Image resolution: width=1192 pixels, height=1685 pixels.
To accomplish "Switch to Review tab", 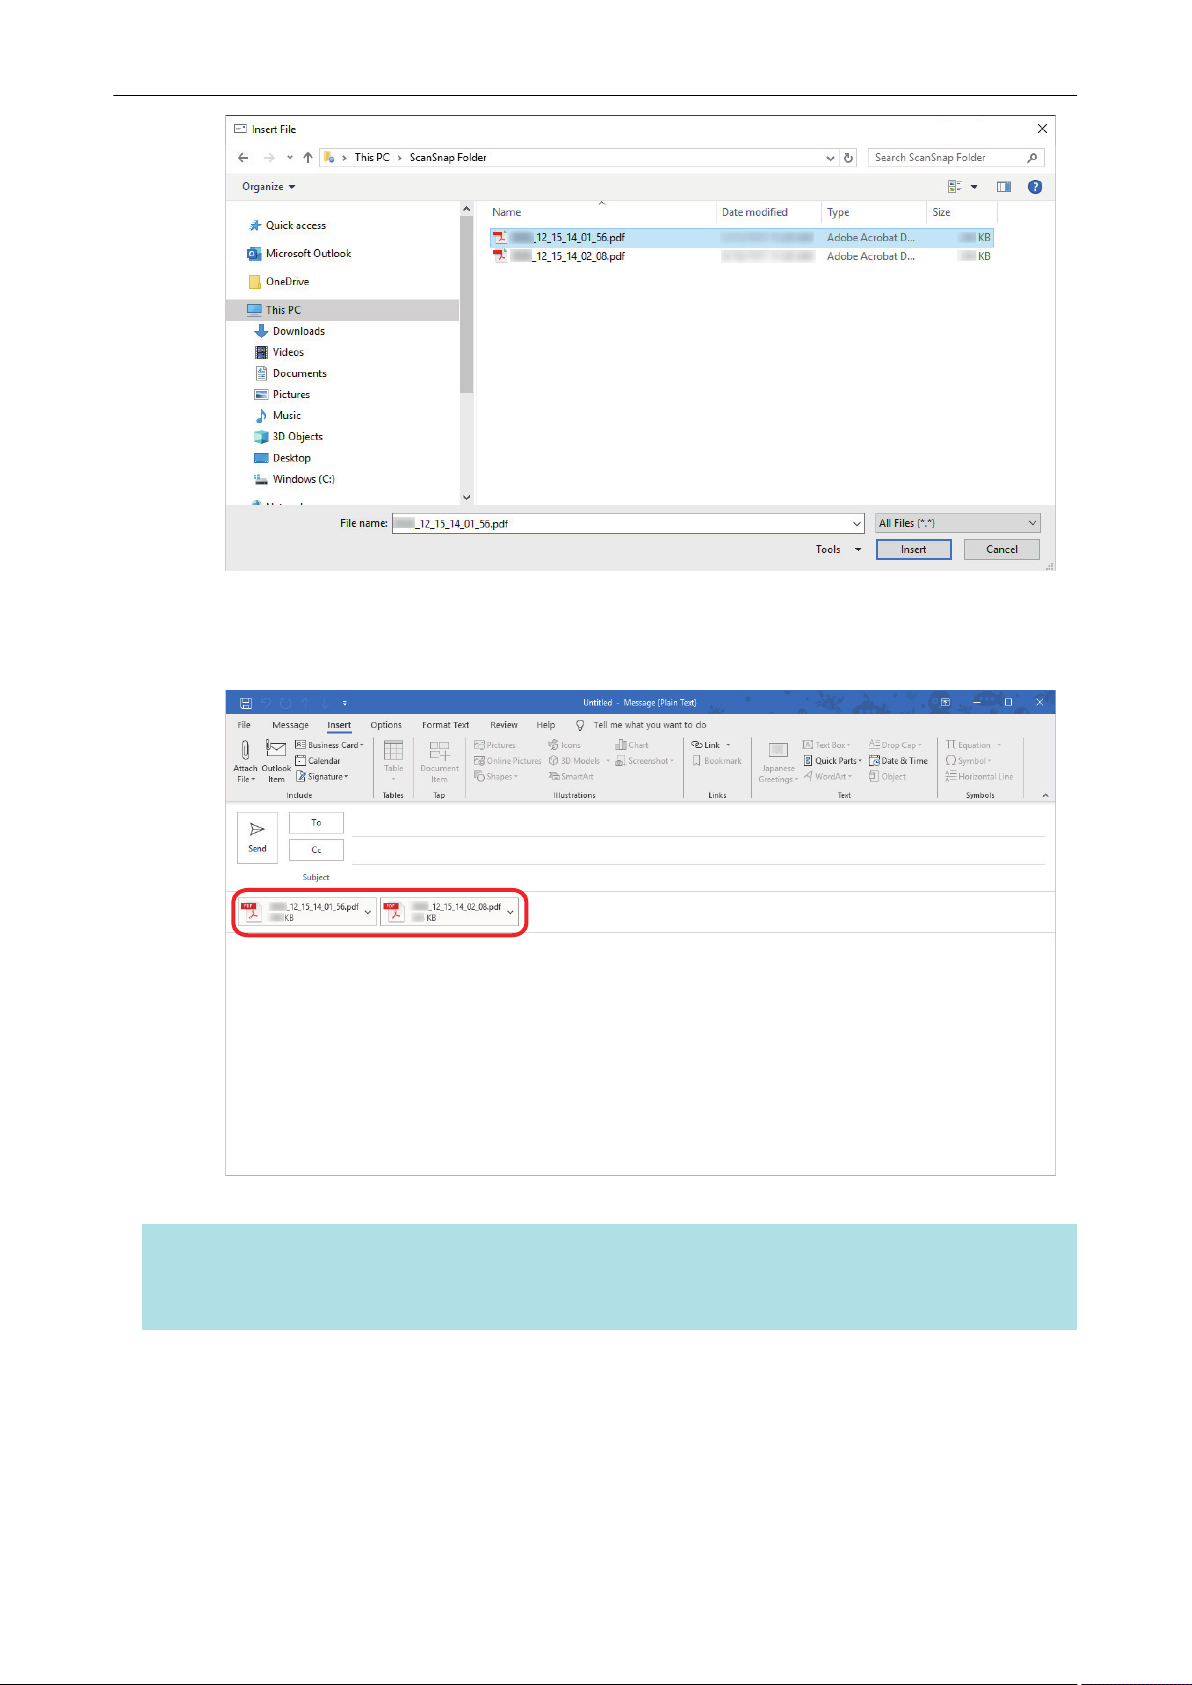I will point(504,725).
